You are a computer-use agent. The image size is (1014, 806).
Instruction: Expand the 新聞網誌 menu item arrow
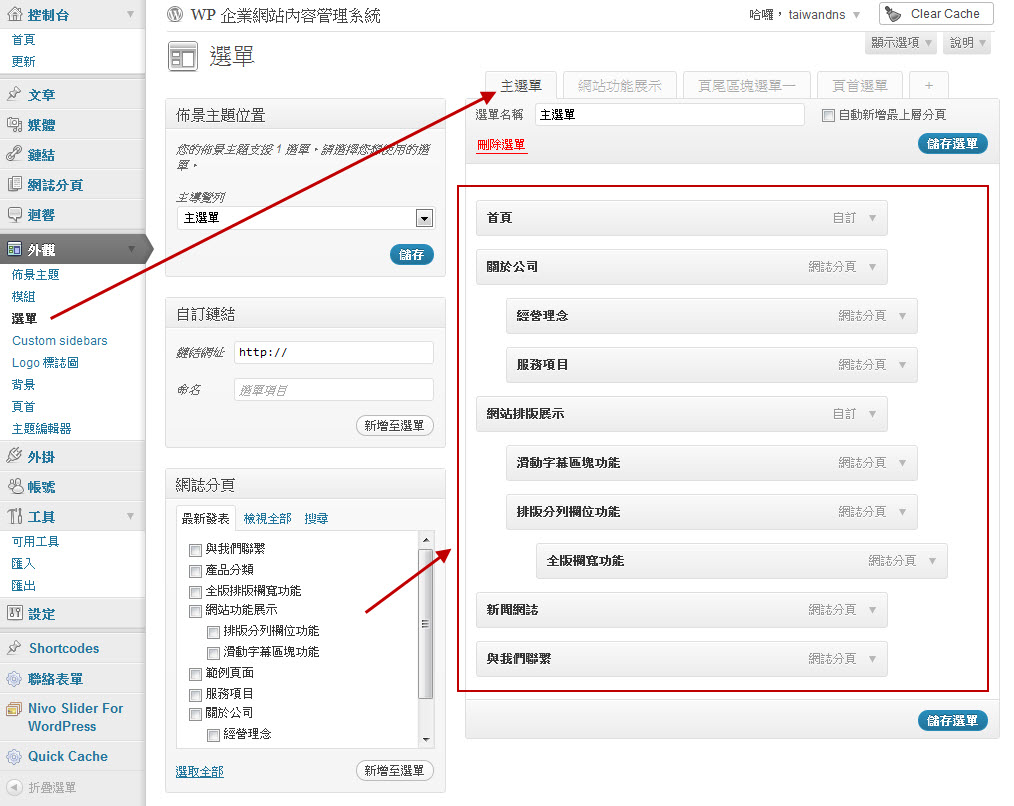(872, 609)
